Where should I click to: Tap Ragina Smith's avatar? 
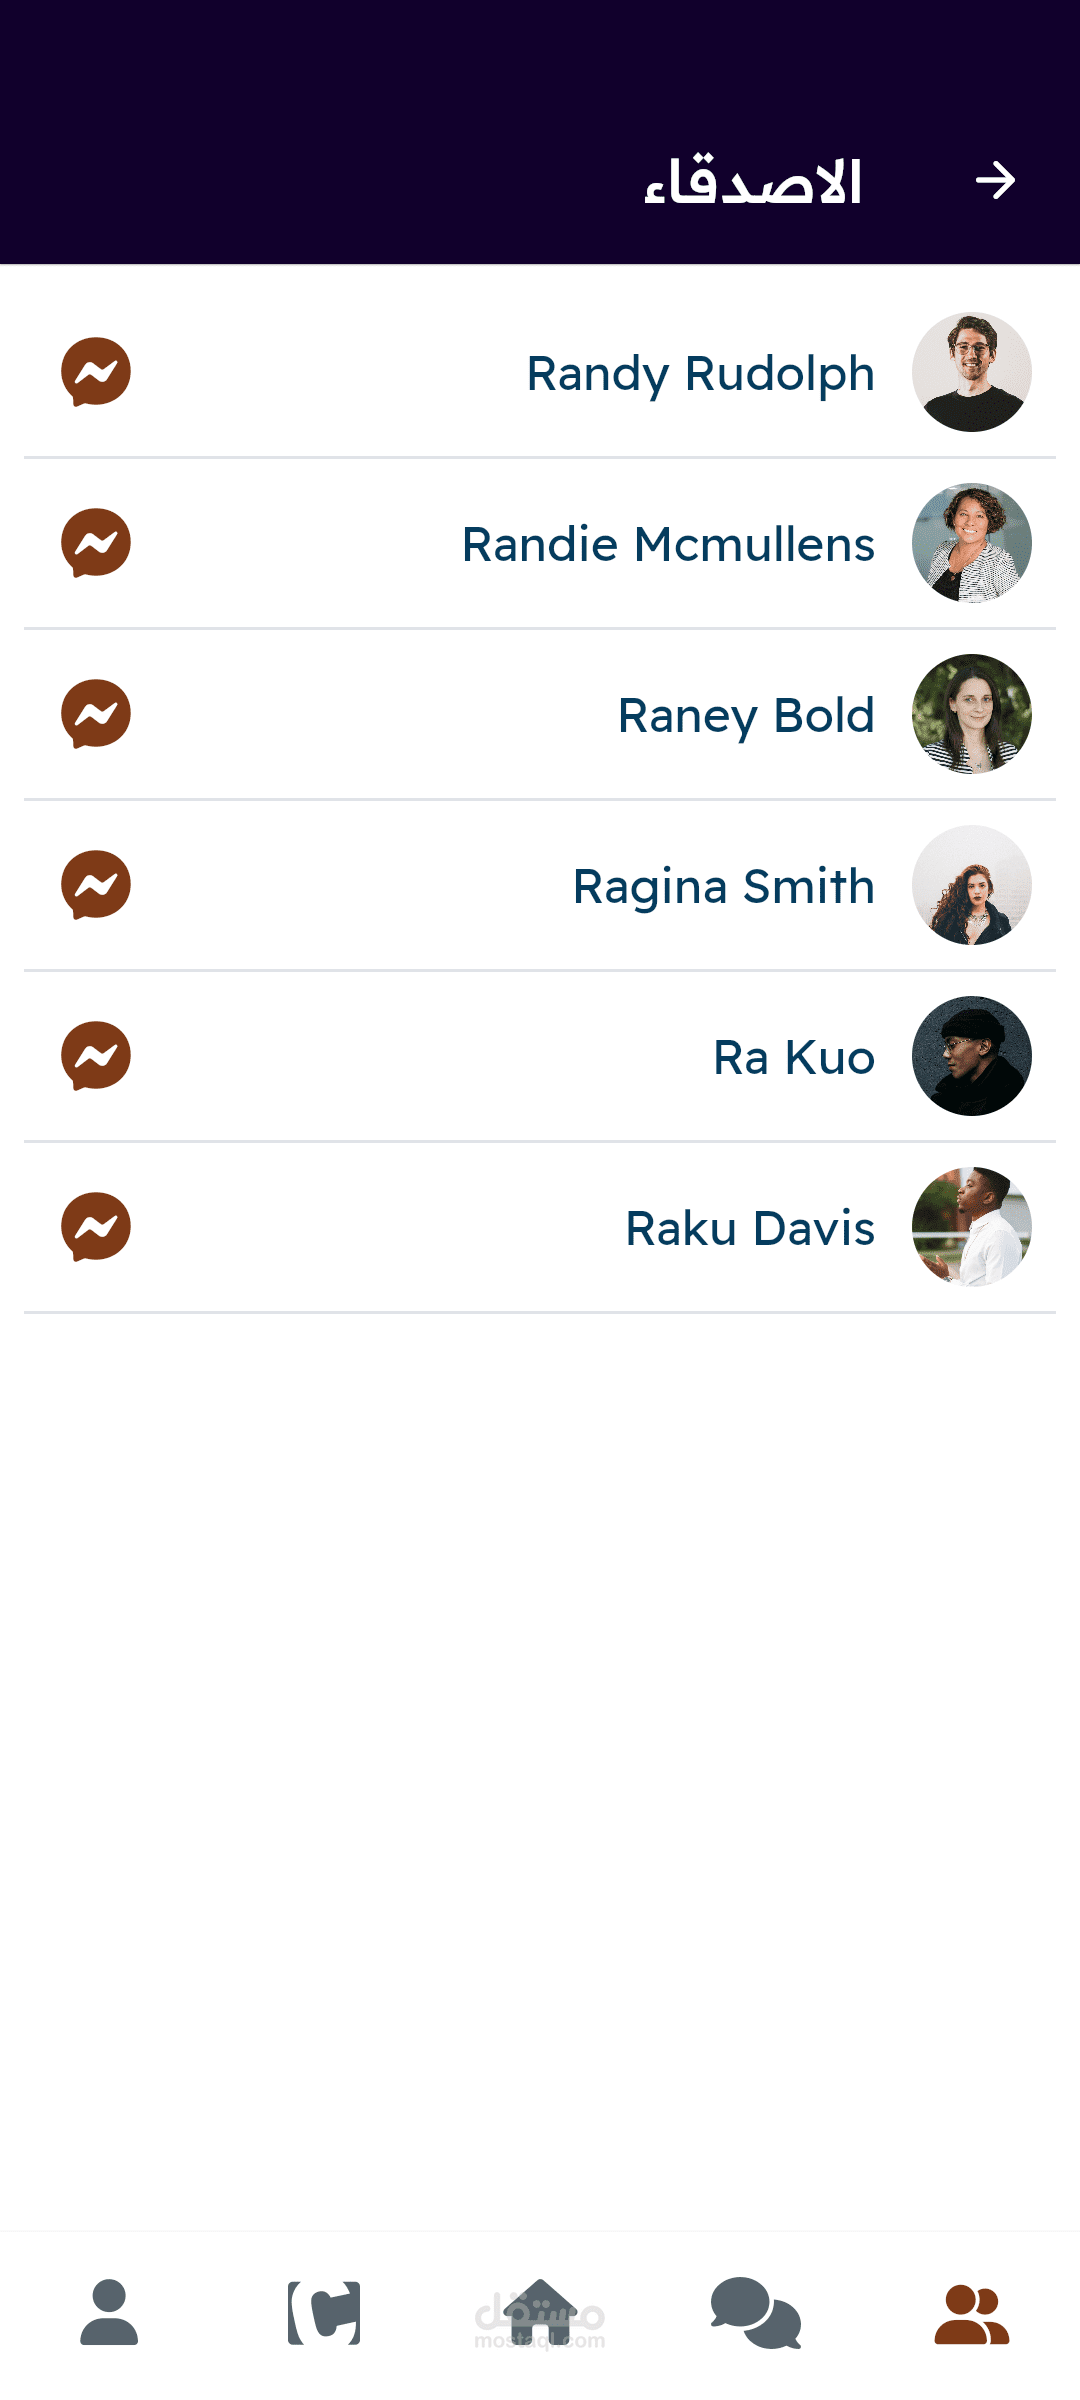click(971, 885)
